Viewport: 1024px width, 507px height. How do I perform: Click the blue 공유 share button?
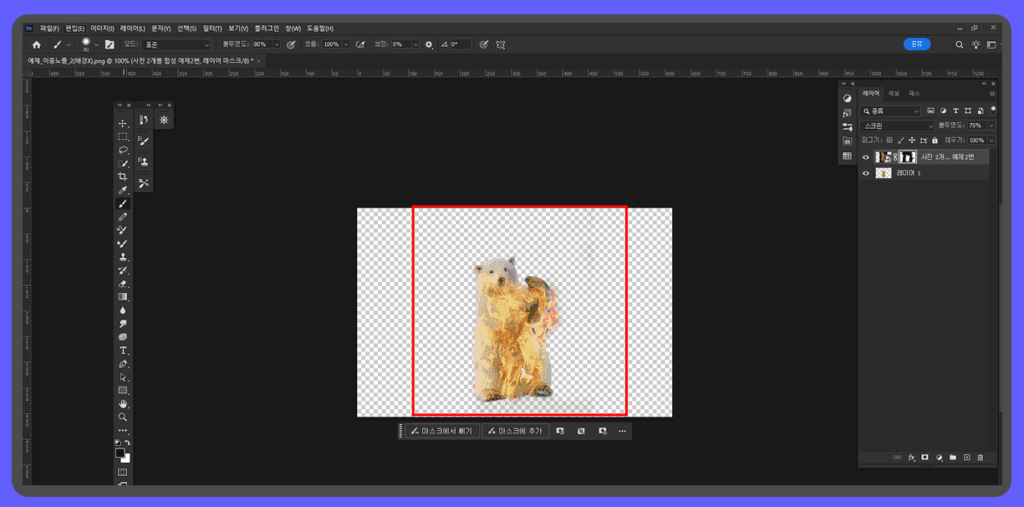[917, 44]
